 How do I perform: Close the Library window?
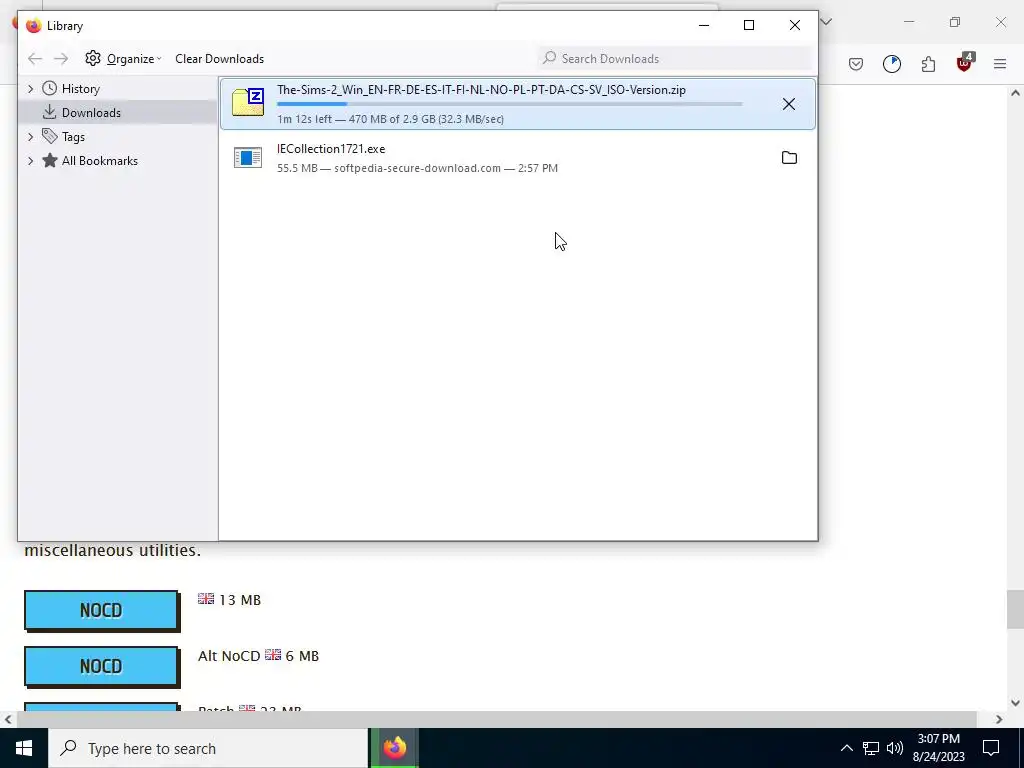pos(795,25)
